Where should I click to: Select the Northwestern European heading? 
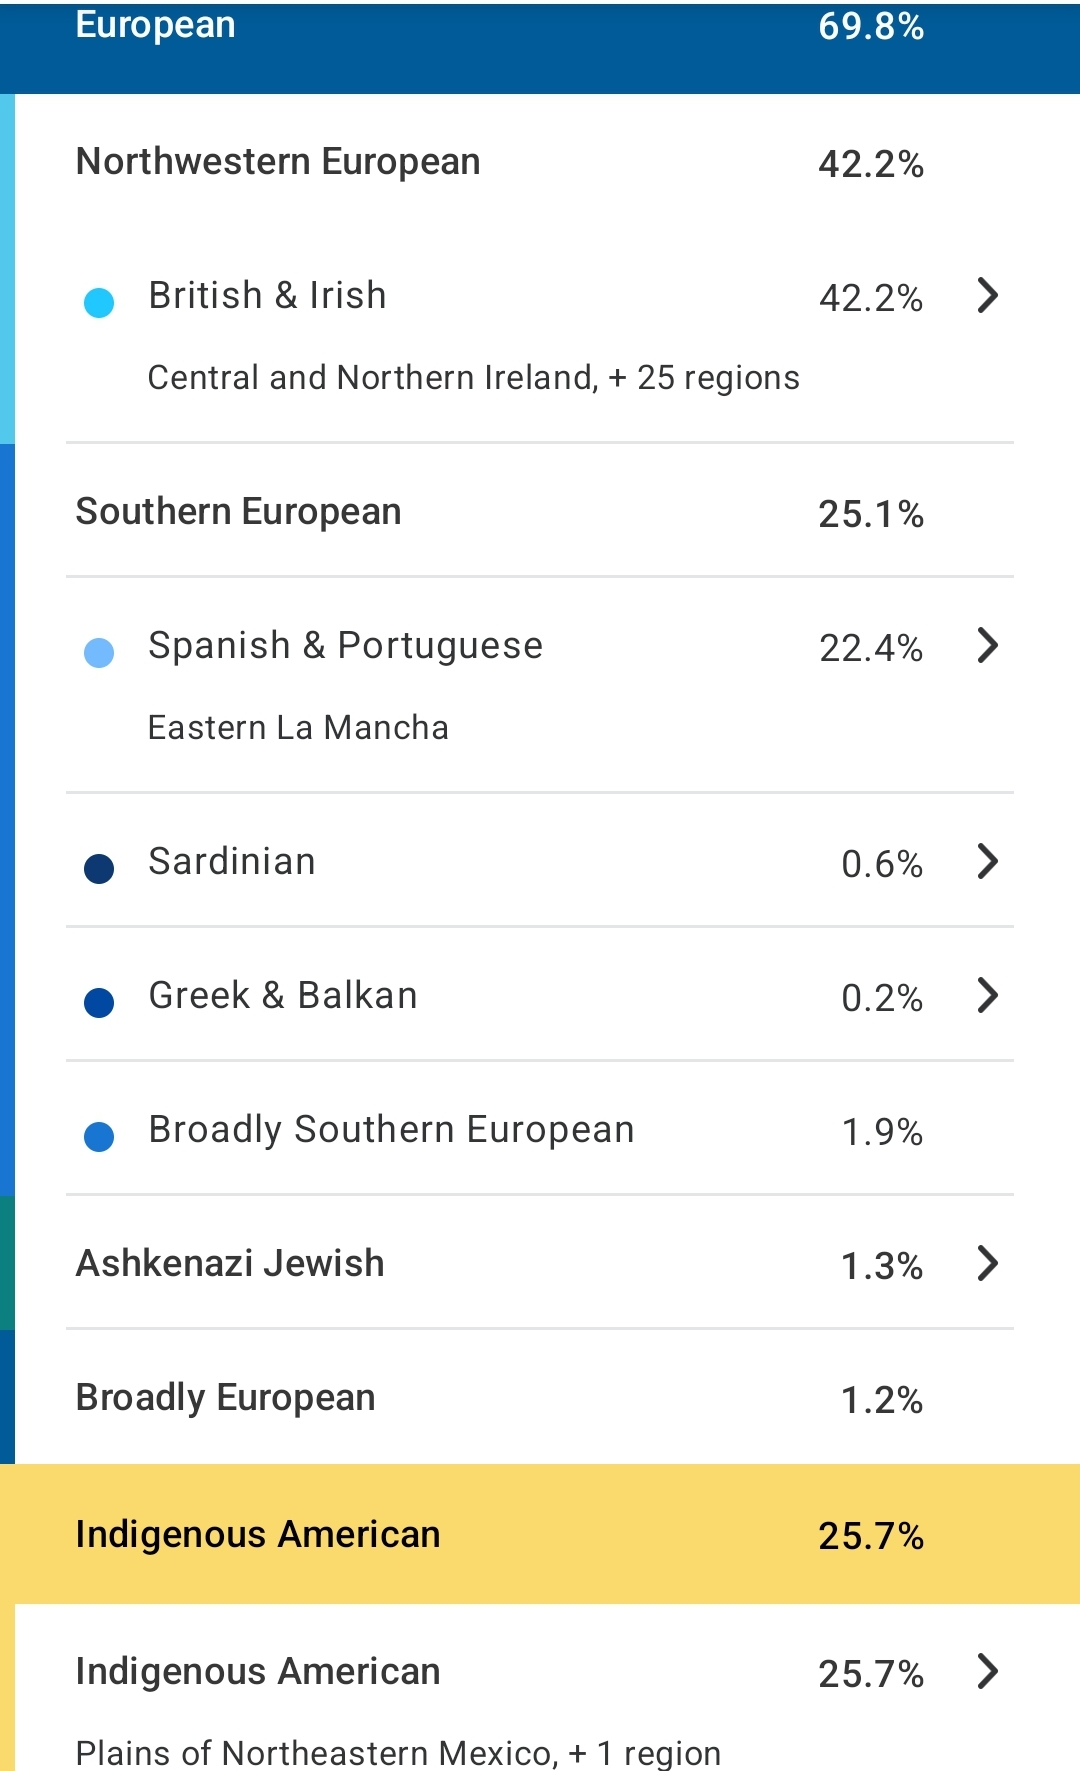[x=278, y=162]
